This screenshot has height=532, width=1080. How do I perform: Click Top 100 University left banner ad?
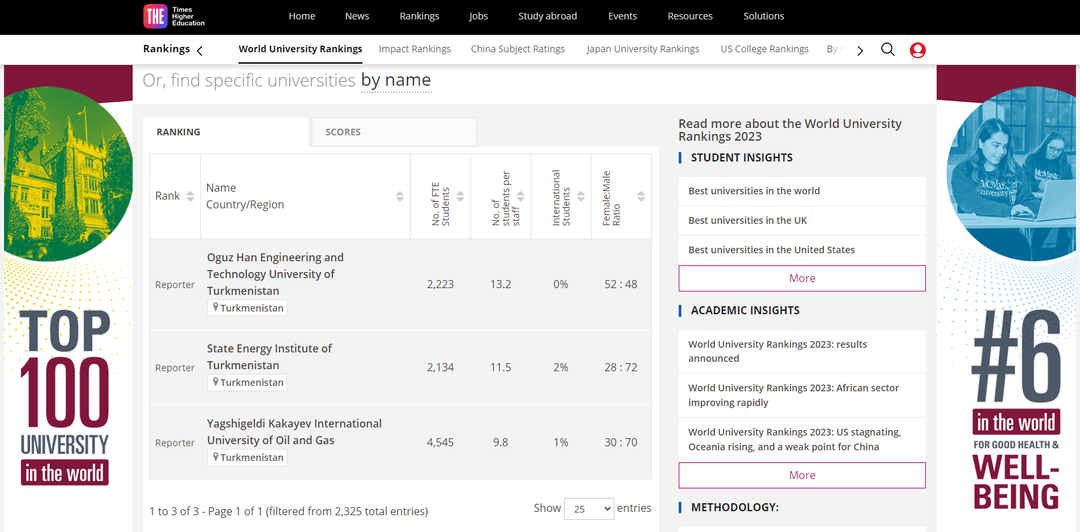pyautogui.click(x=68, y=296)
